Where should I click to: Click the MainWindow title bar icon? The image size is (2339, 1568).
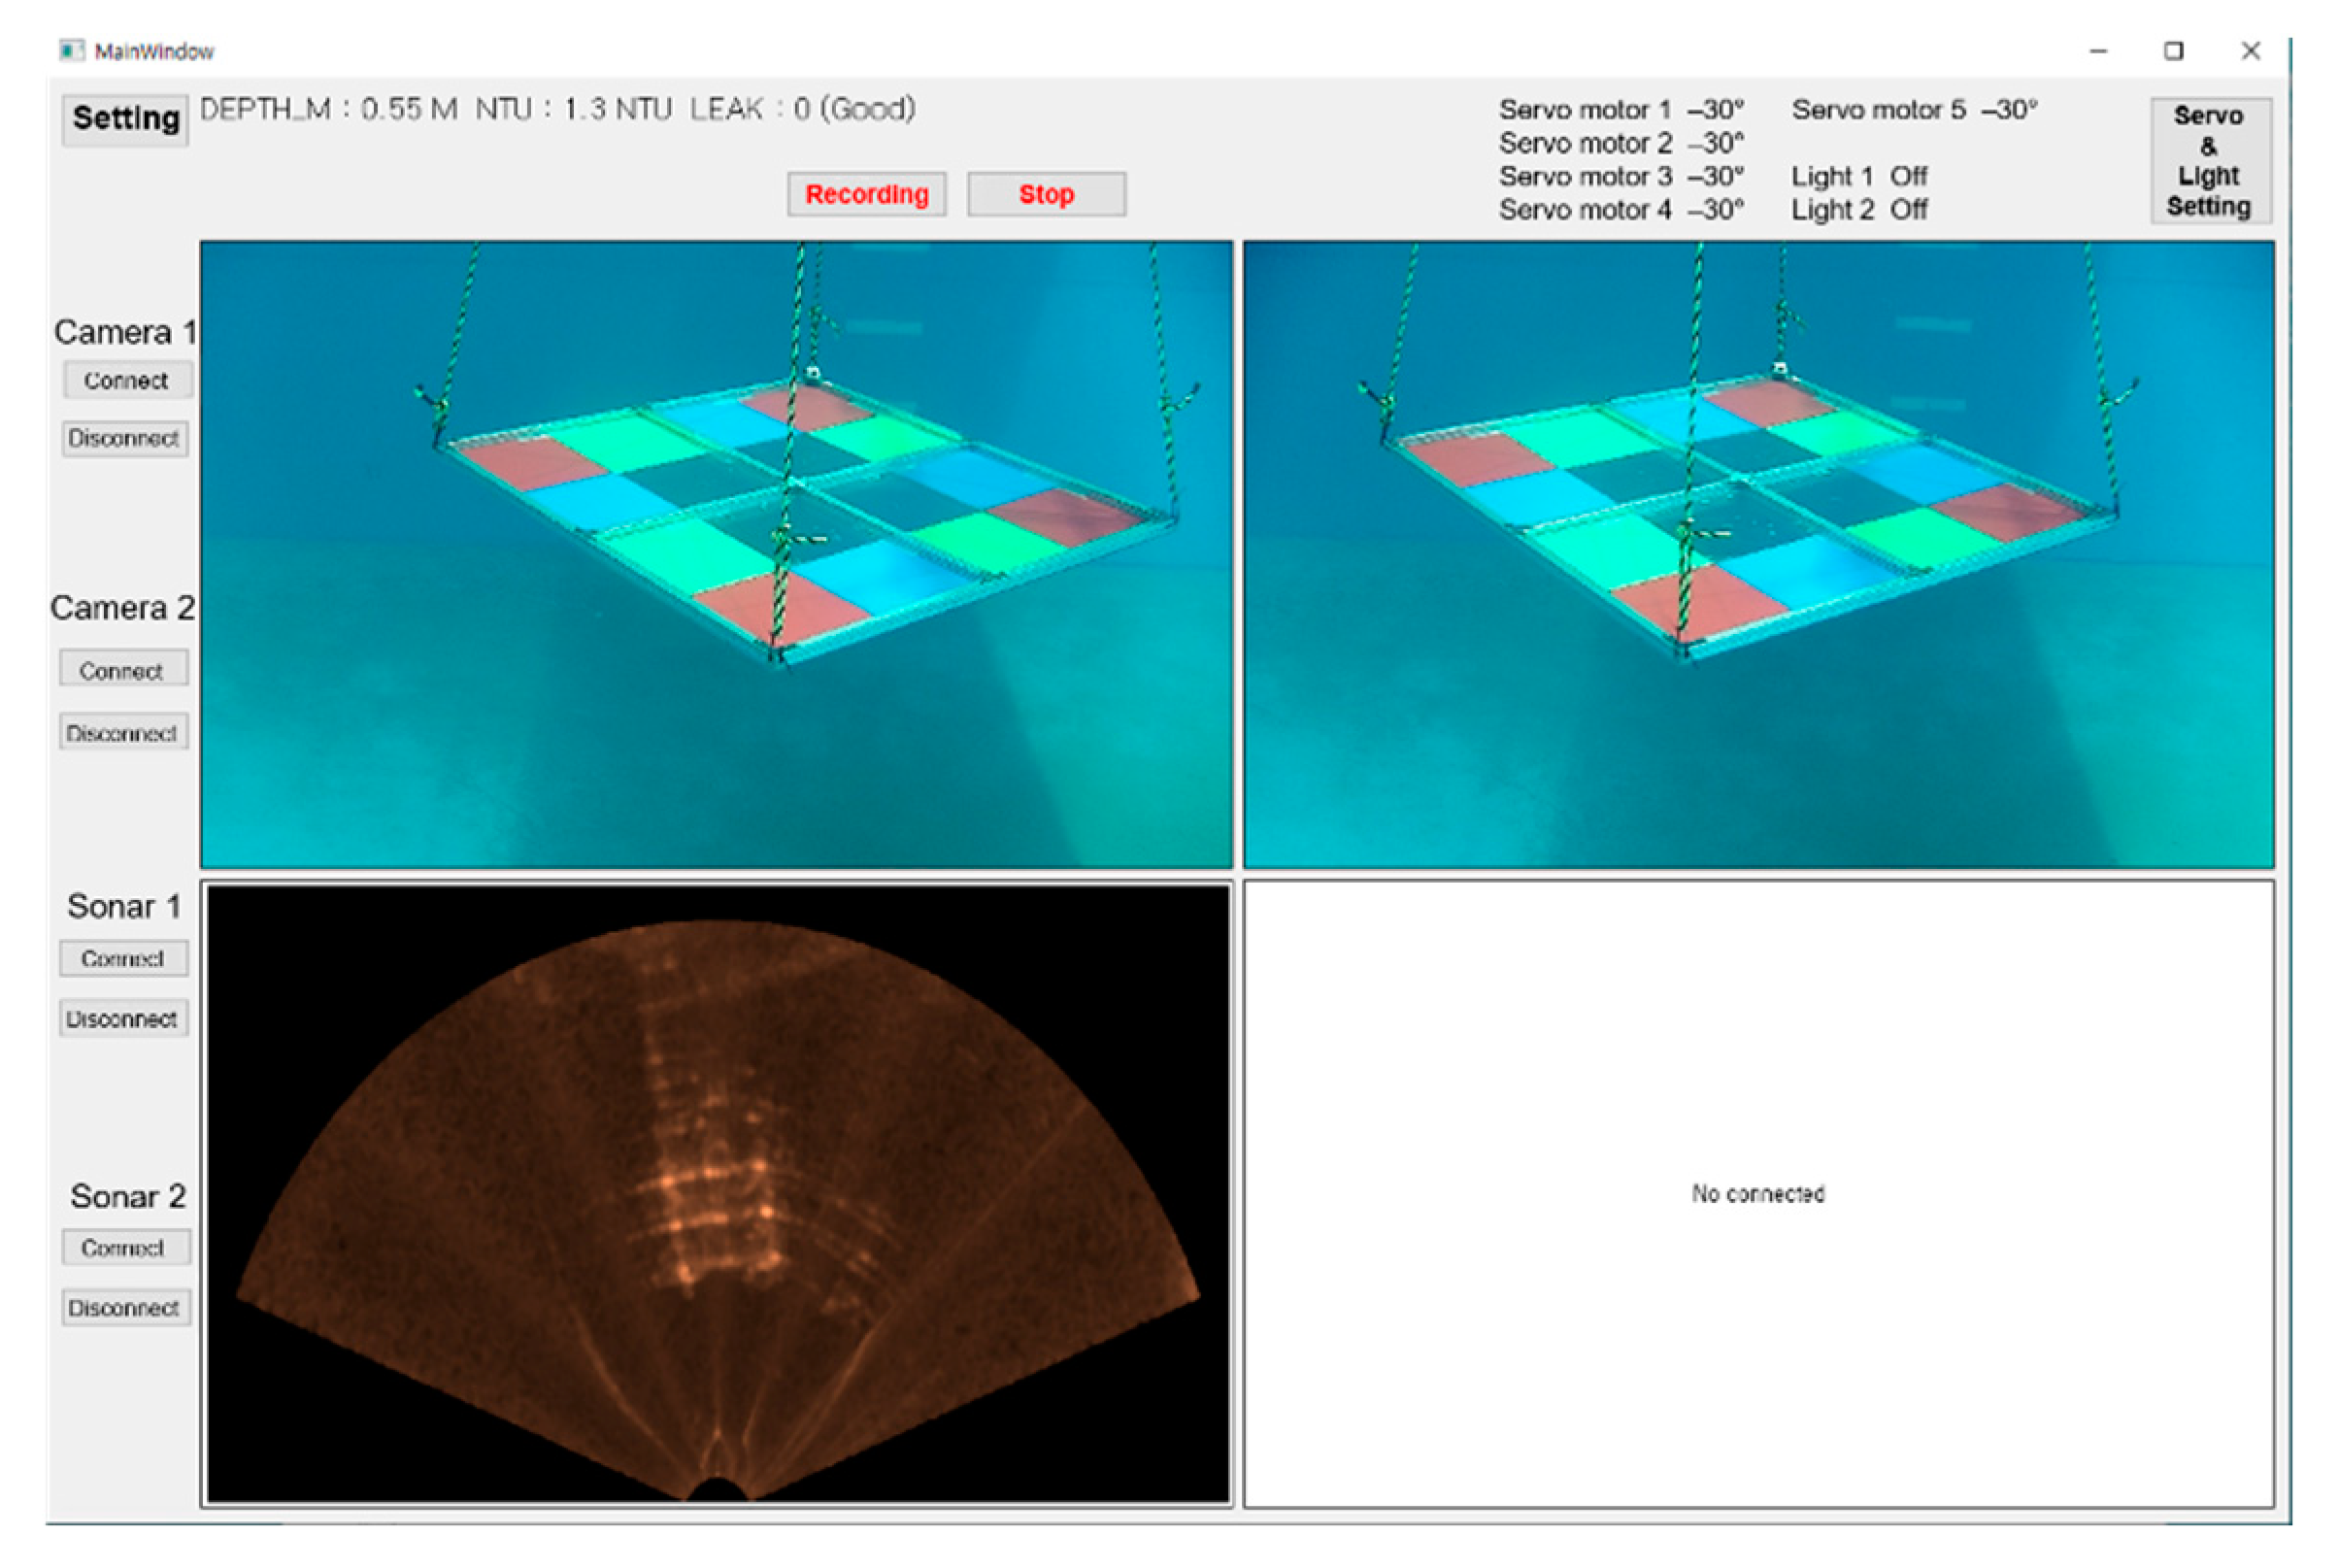click(x=71, y=51)
